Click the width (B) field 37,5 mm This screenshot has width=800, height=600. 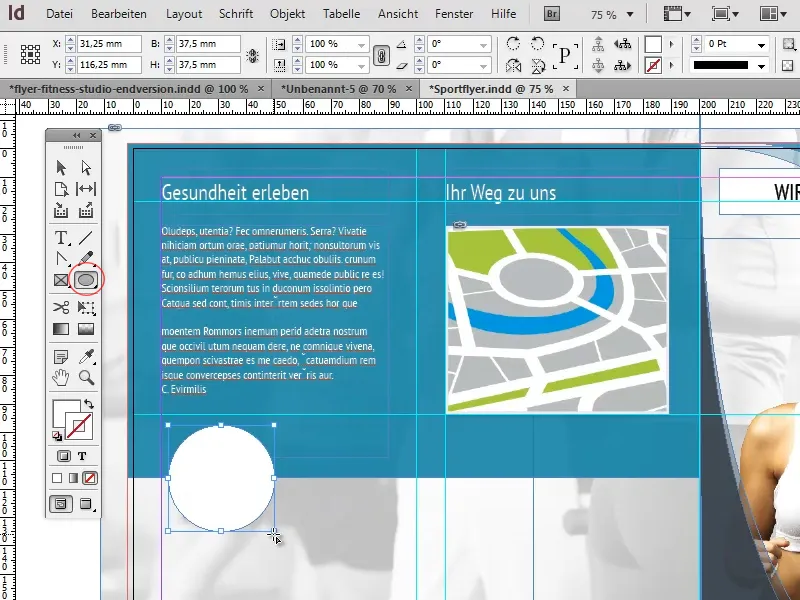pos(208,44)
